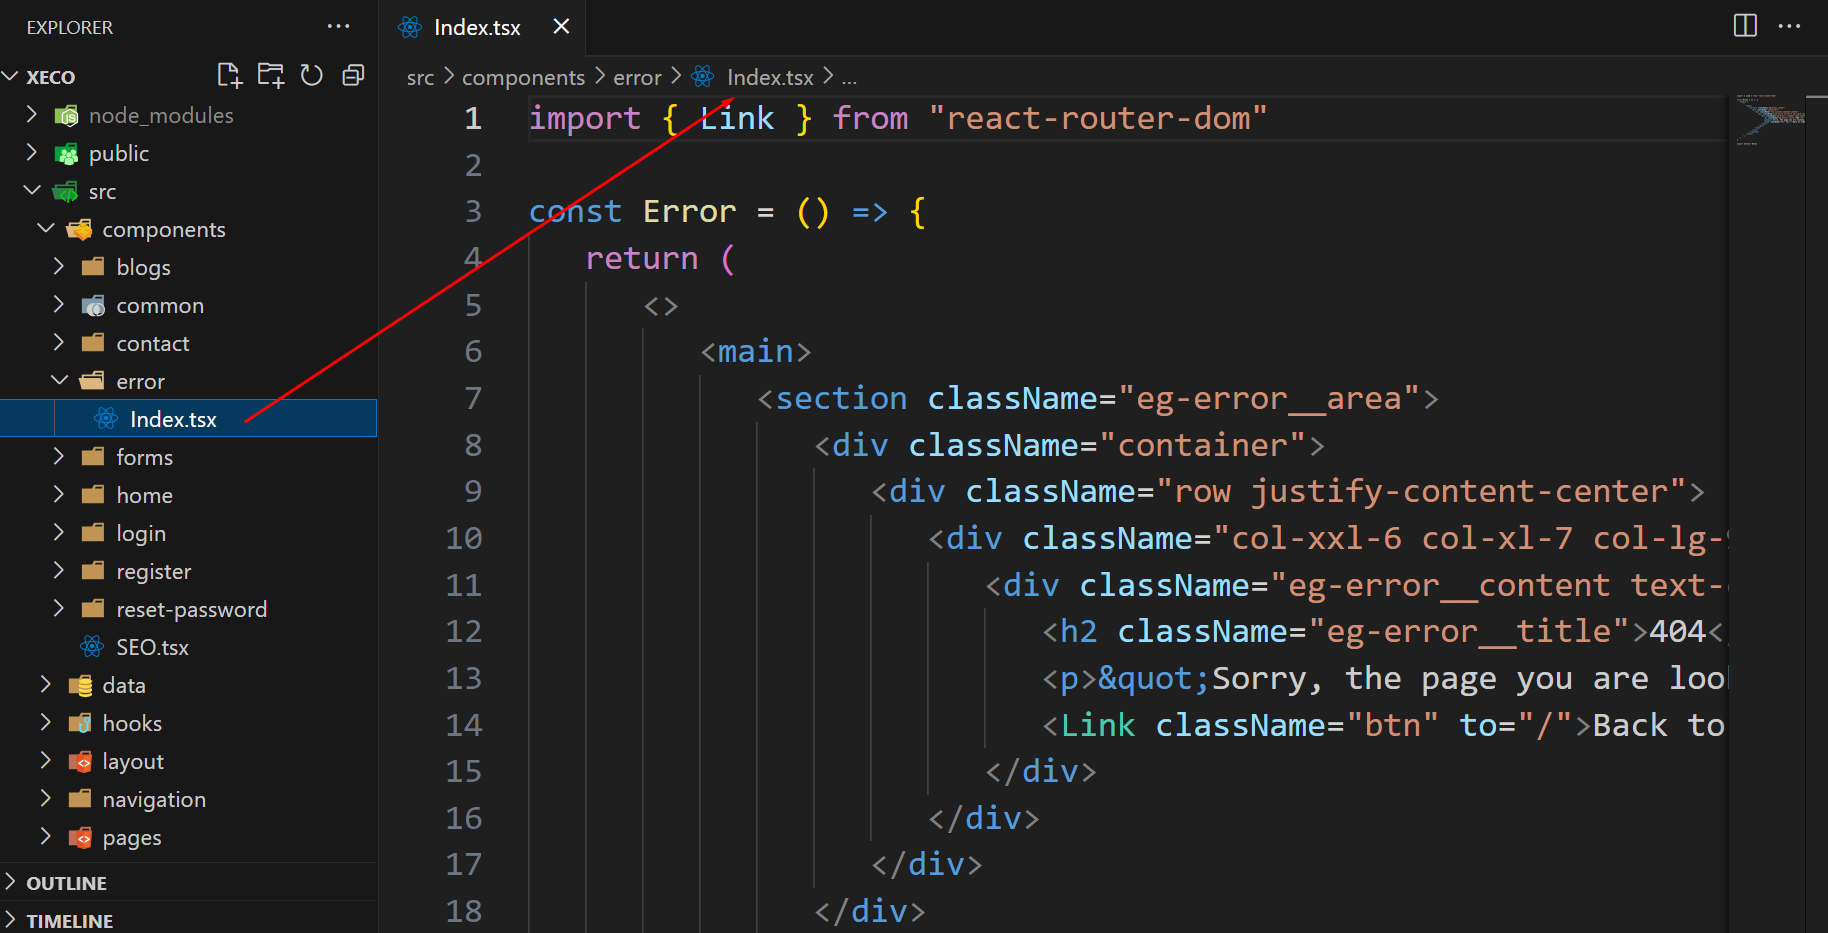This screenshot has width=1828, height=933.
Task: Click the React icon for SEO.tsx
Action: [92, 647]
